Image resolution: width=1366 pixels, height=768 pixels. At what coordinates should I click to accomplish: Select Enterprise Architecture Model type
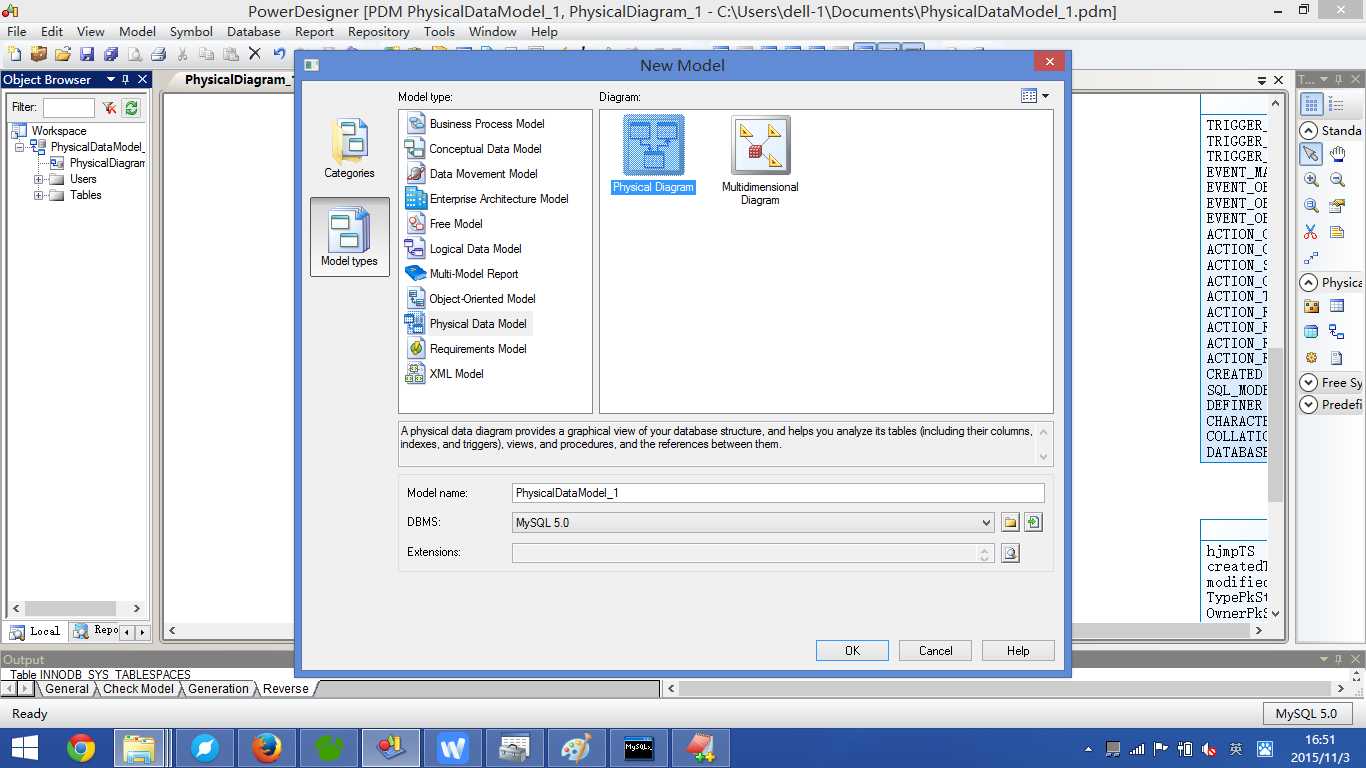click(487, 199)
